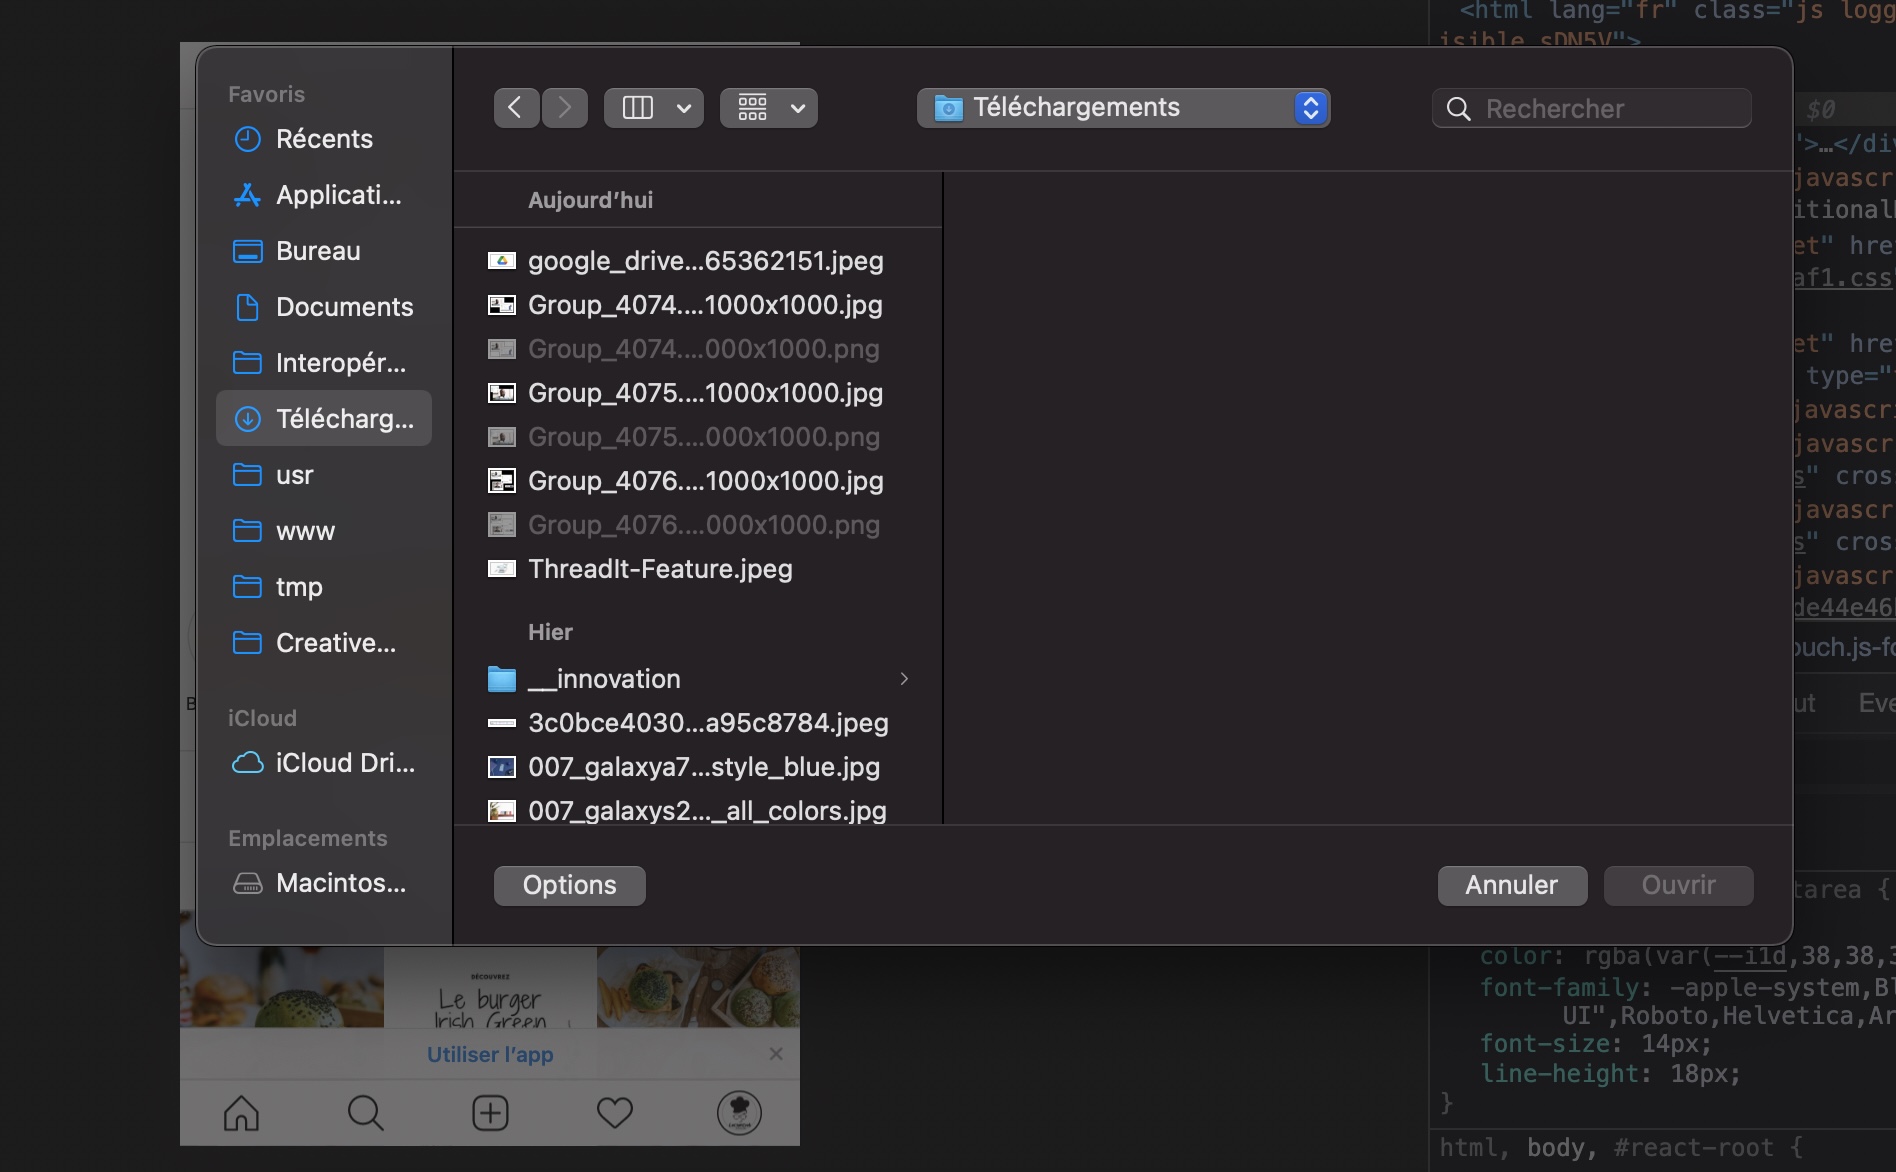Expand the view mode dropdown arrow
The width and height of the screenshot is (1896, 1172).
pyautogui.click(x=684, y=108)
